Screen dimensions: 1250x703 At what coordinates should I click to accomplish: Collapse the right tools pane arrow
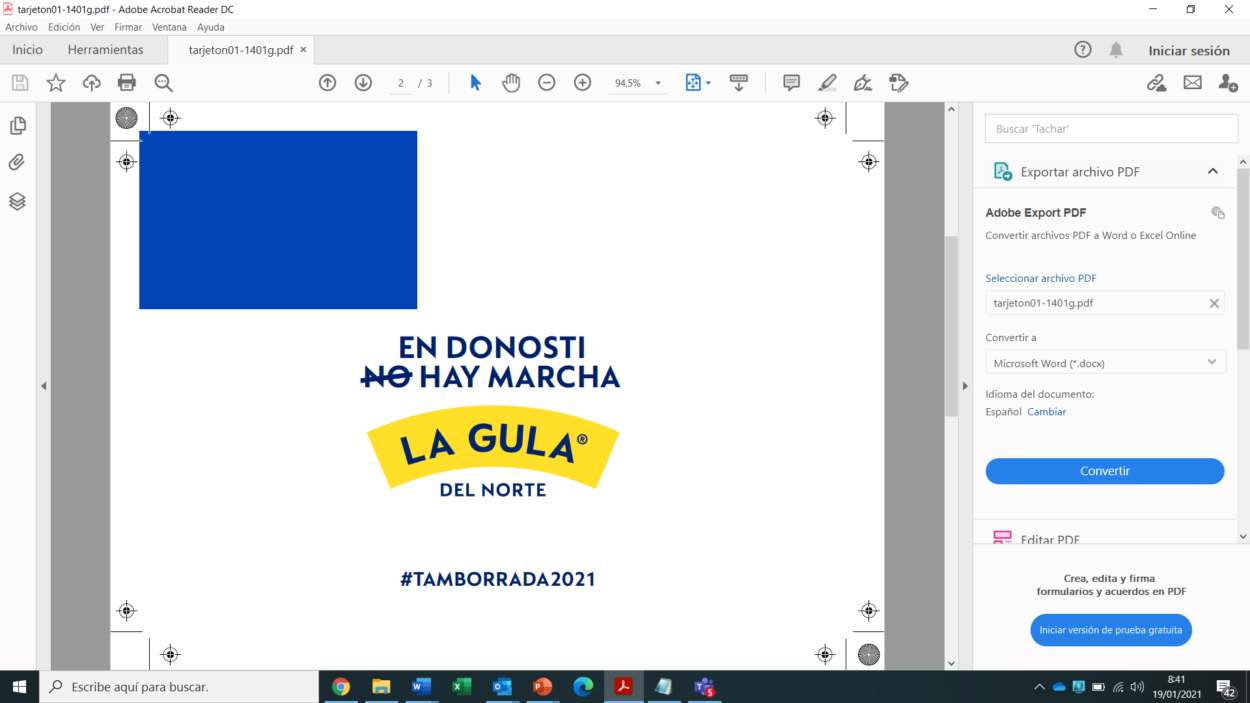[965, 386]
